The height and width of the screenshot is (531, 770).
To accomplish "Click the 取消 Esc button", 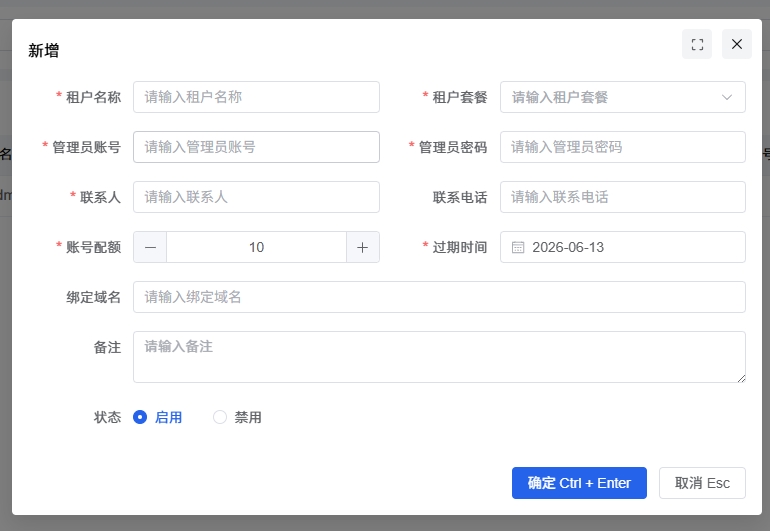I will [702, 483].
